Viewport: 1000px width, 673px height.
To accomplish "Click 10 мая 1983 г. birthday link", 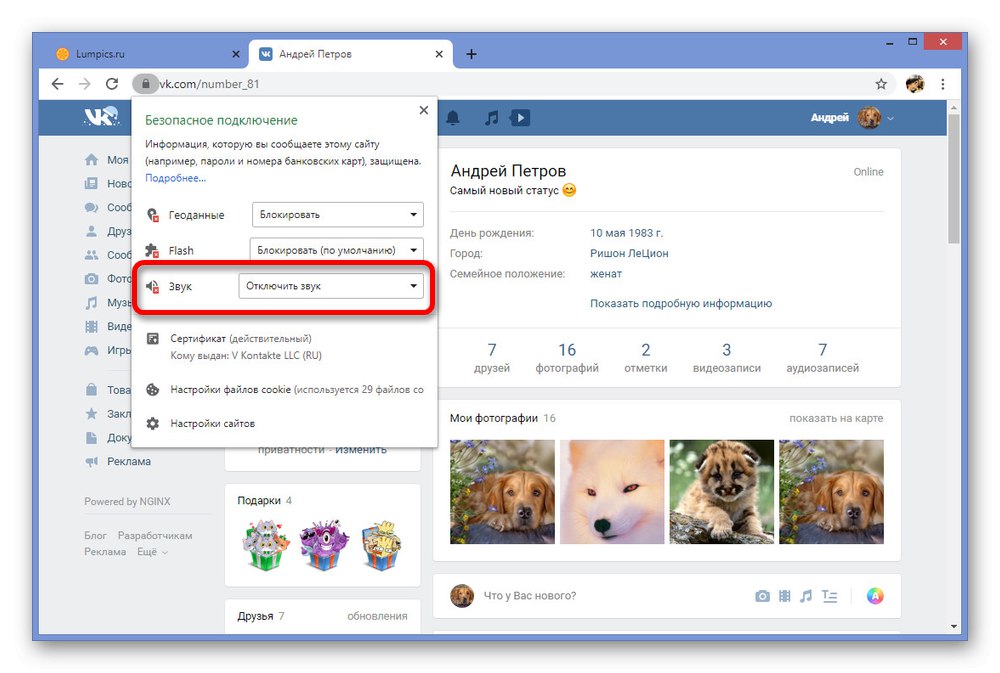I will [x=626, y=233].
